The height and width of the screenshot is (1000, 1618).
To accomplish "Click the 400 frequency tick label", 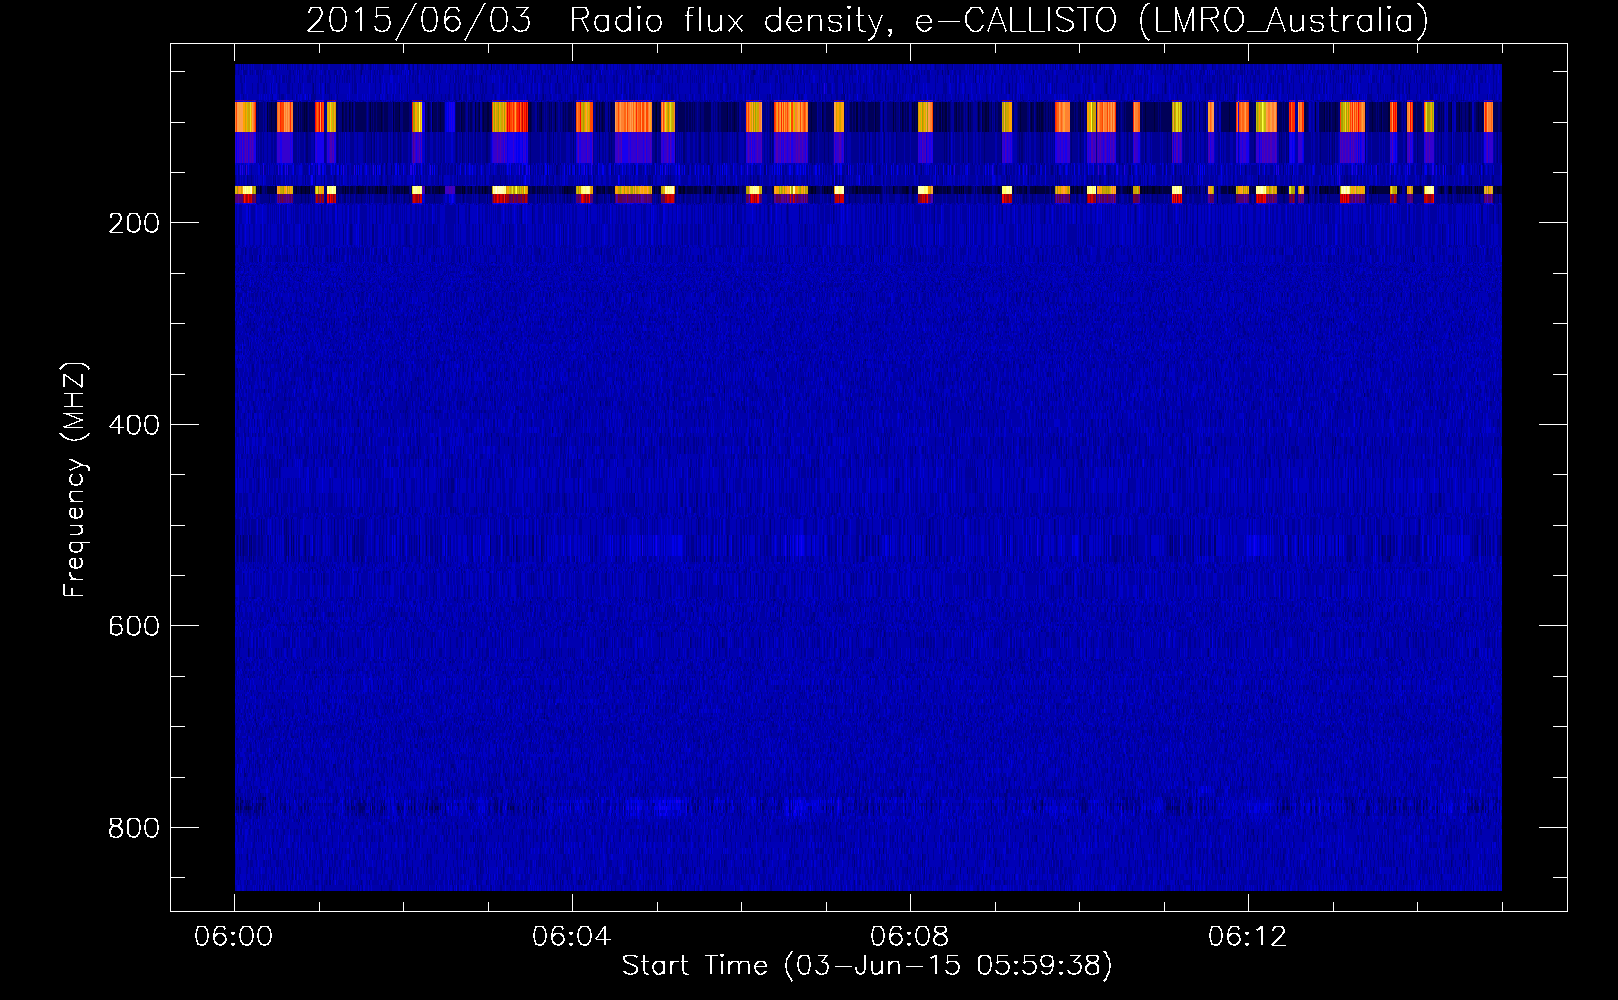I will pyautogui.click(x=133, y=425).
